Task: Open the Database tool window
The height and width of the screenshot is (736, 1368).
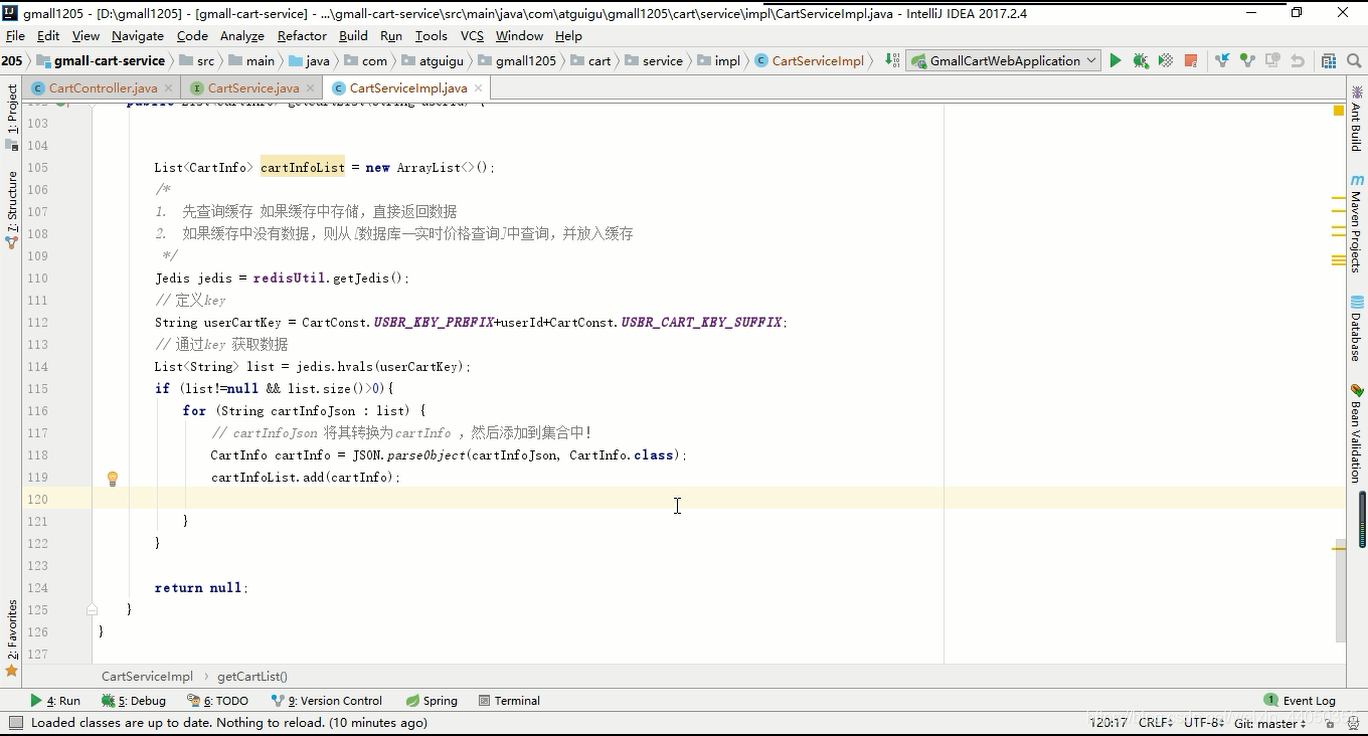Action: [x=1357, y=329]
